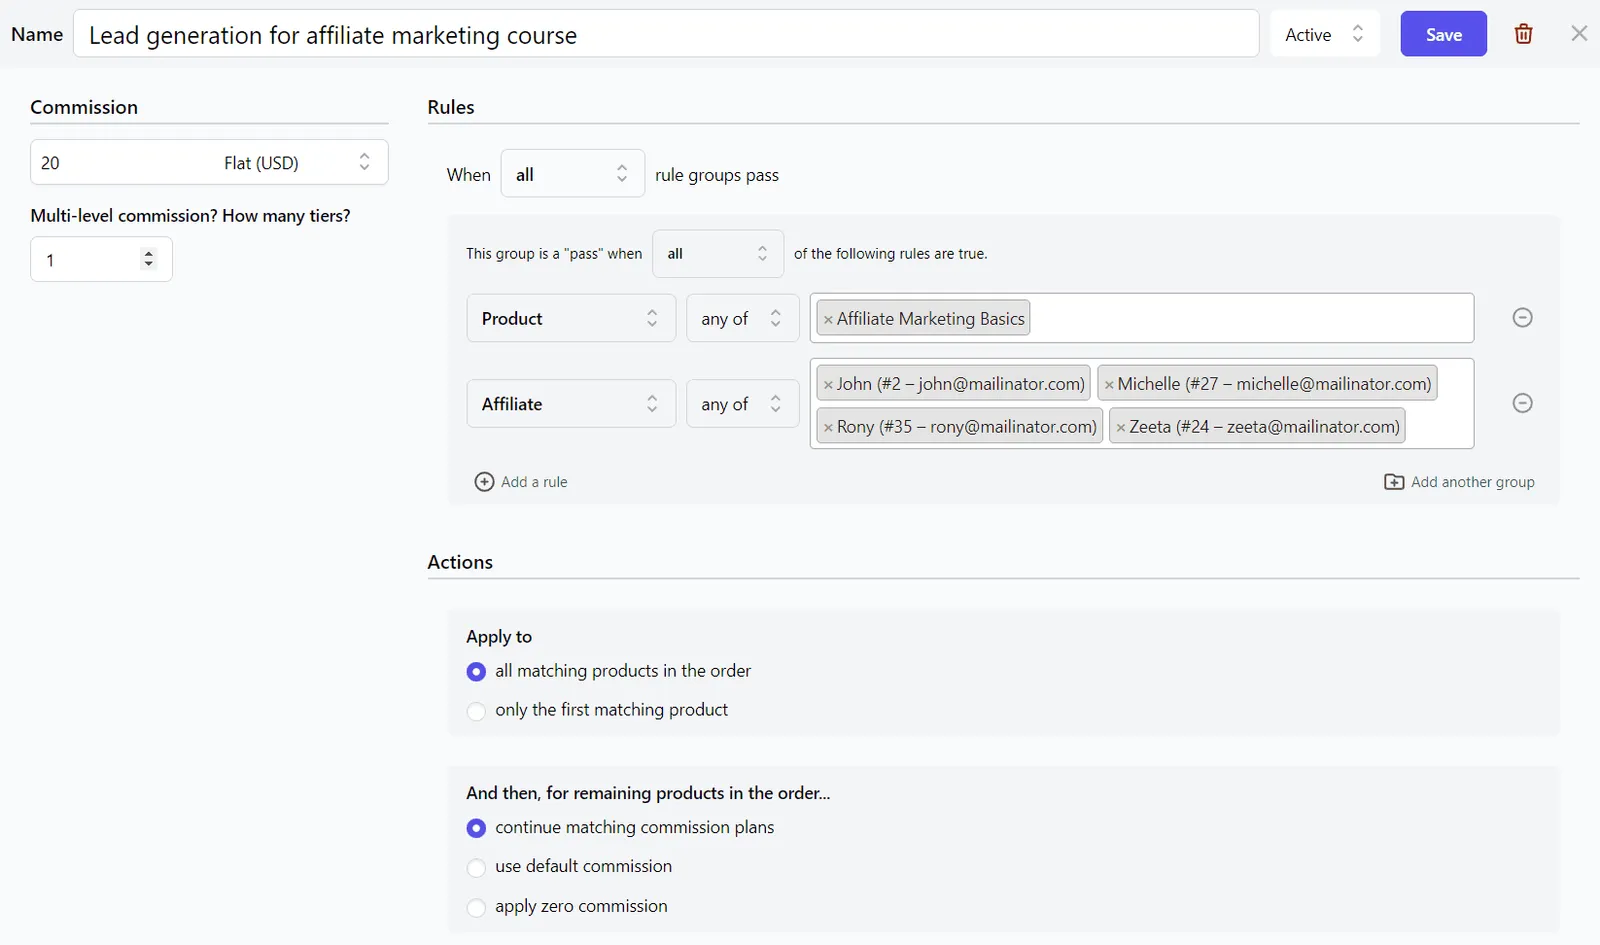1600x945 pixels.
Task: Open the Product rule type dropdown
Action: point(571,318)
